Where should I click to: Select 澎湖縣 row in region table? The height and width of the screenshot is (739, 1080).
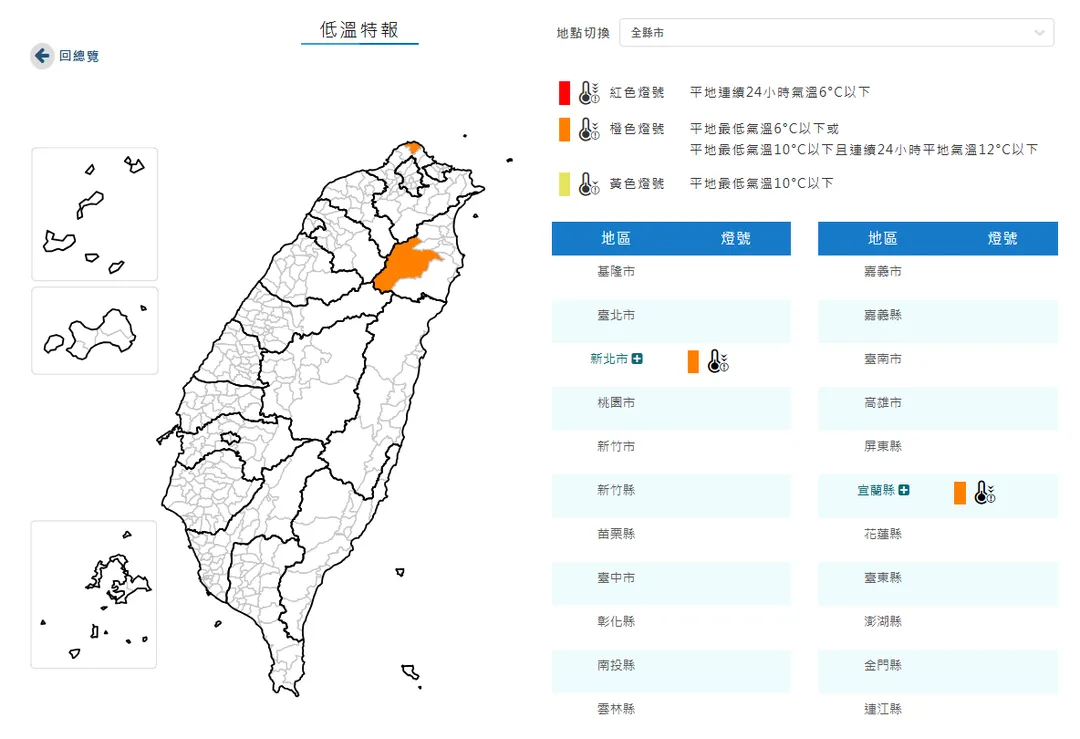click(x=937, y=627)
